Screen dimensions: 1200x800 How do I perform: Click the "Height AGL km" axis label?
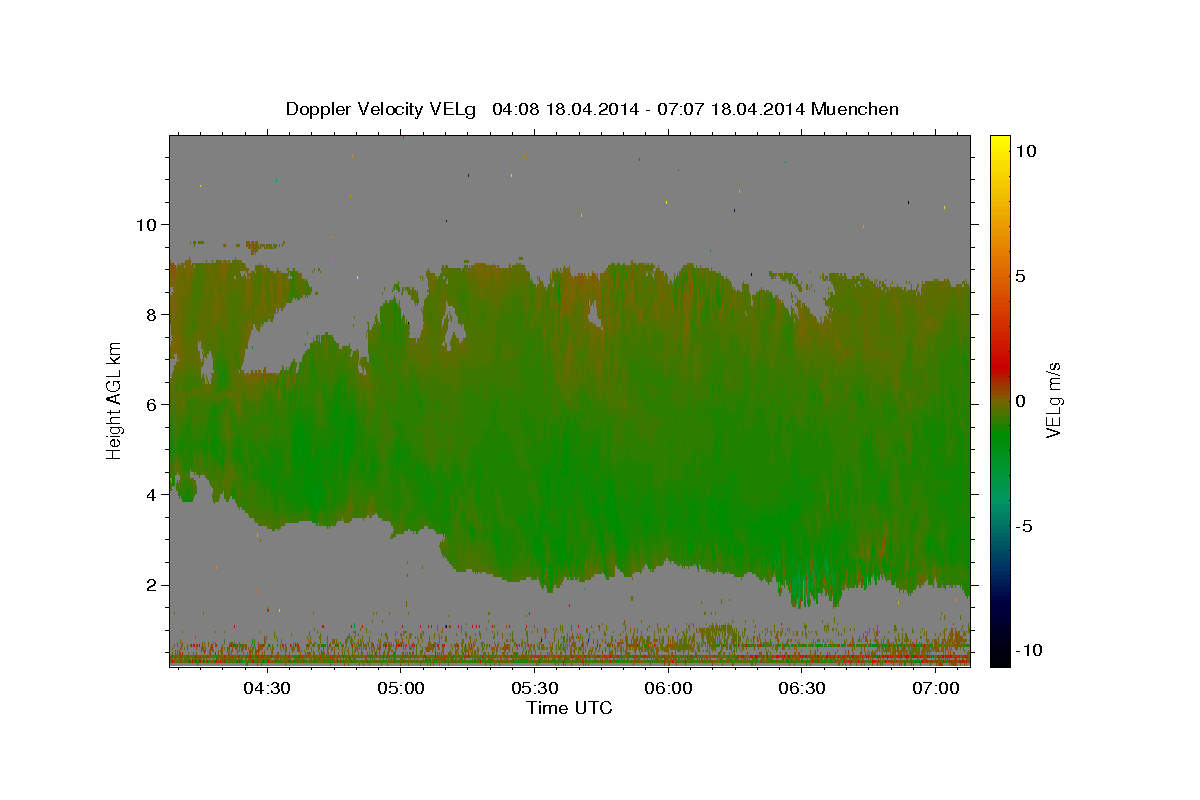tap(114, 401)
